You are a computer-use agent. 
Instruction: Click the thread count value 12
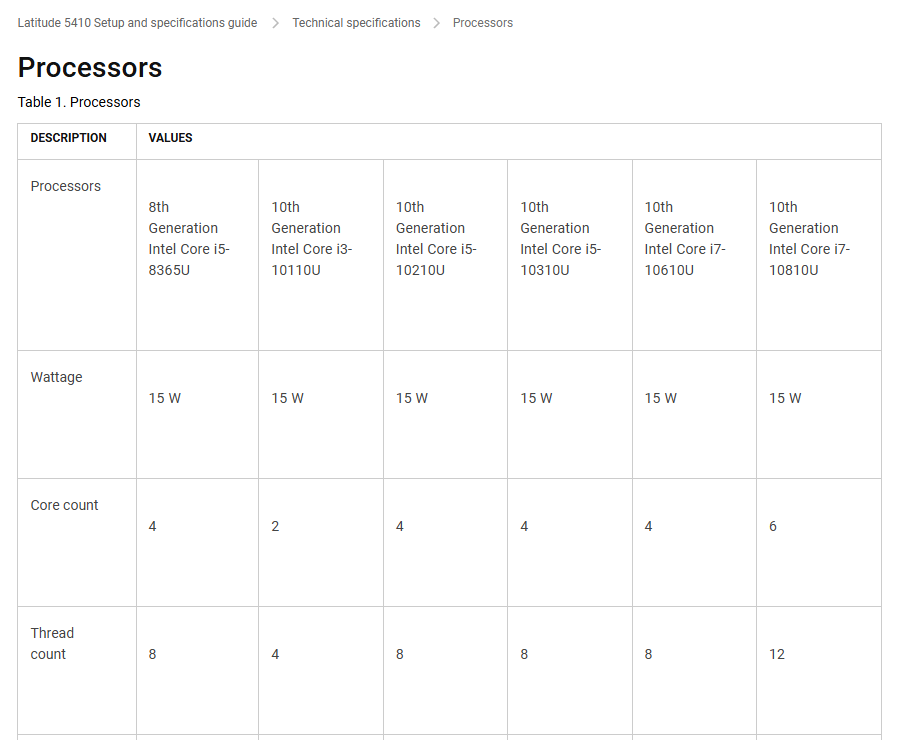(x=777, y=654)
